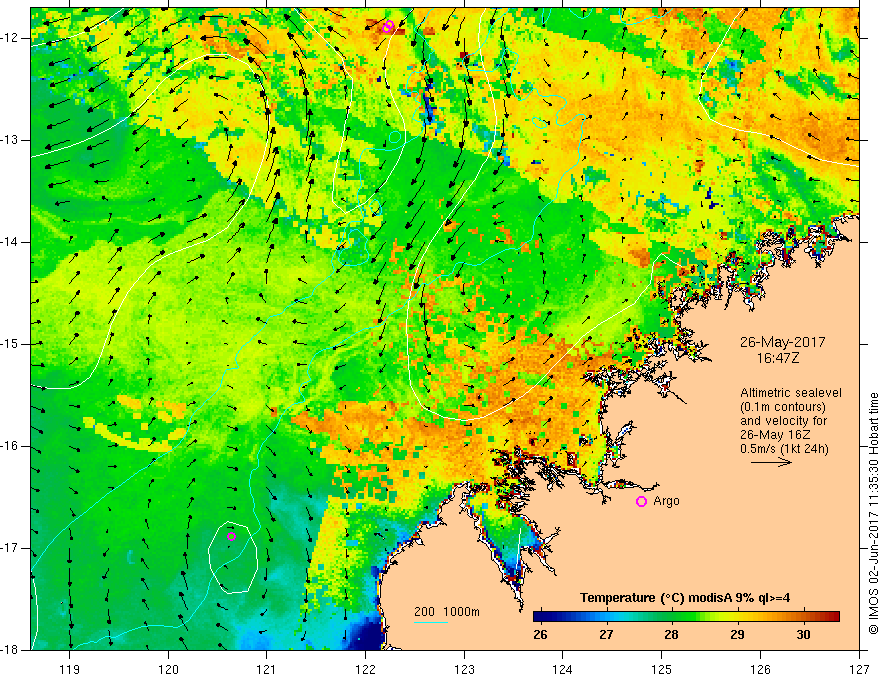Click the 27 label on the temperature scale
The width and height of the screenshot is (880, 680).
[x=606, y=635]
